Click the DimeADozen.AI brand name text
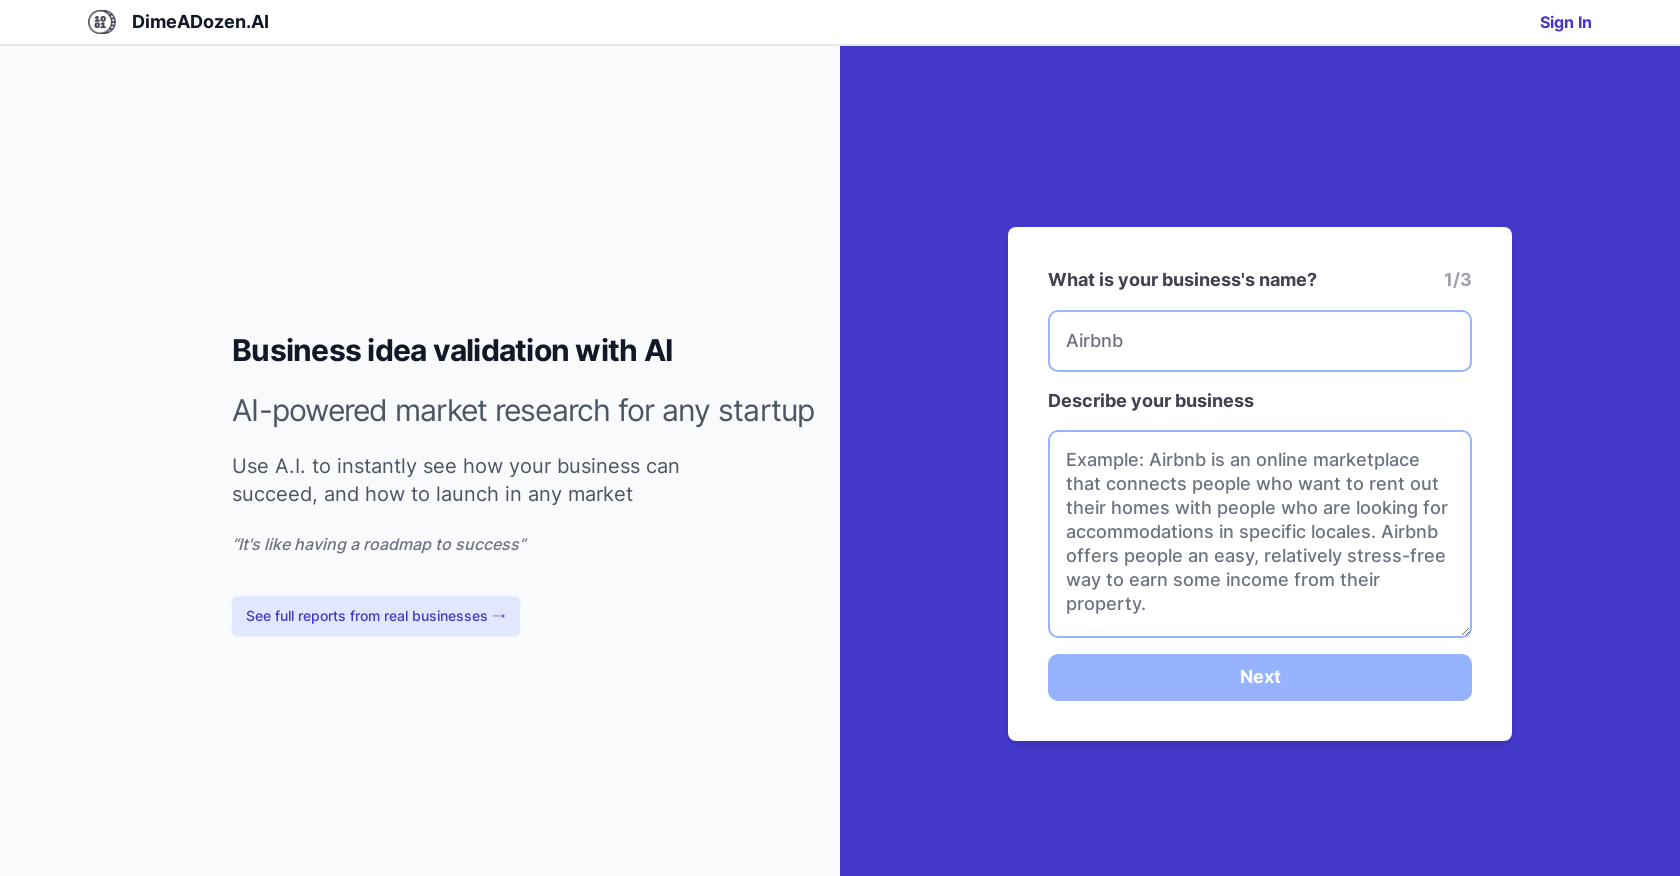 200,22
